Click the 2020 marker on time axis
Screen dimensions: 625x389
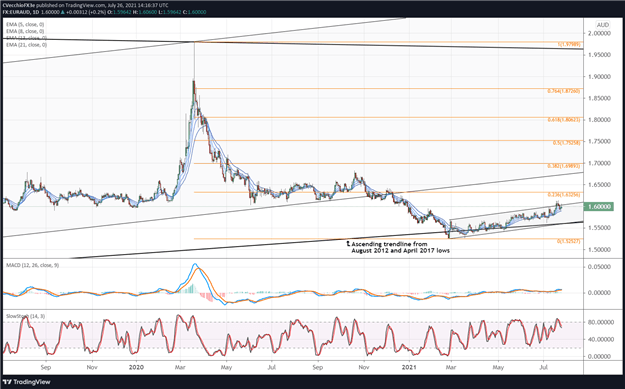click(x=137, y=367)
